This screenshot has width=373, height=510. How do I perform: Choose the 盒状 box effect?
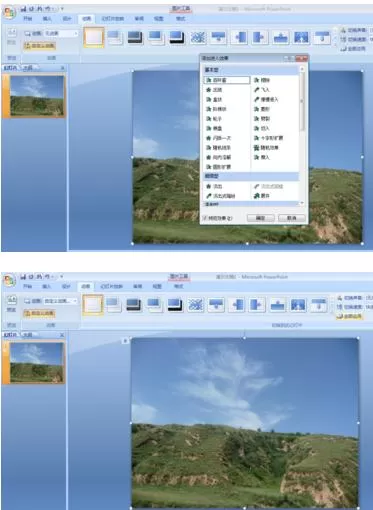pyautogui.click(x=214, y=99)
